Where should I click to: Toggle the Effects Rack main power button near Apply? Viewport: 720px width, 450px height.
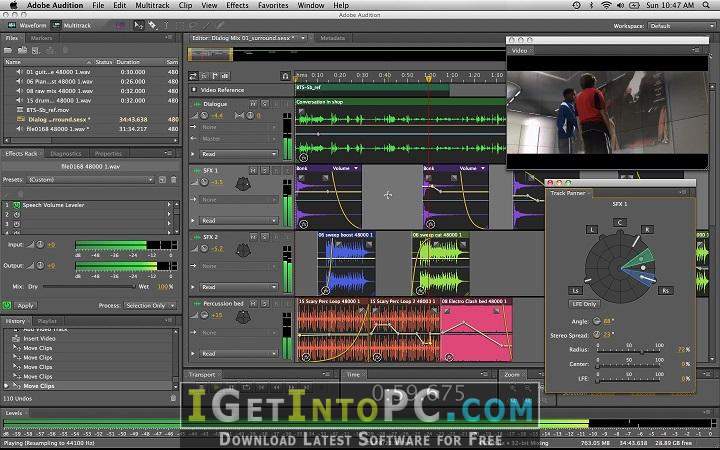pos(6,305)
